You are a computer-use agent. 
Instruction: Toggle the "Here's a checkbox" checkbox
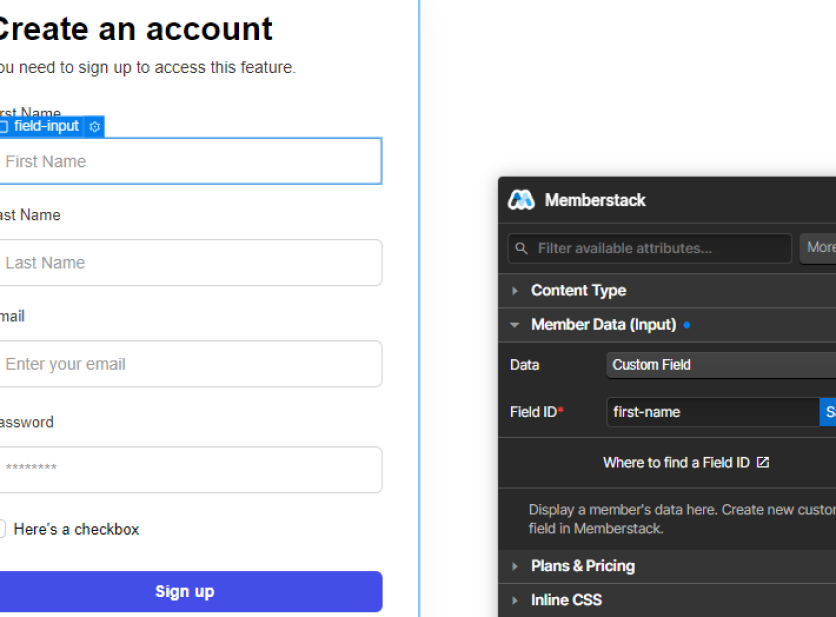2,529
